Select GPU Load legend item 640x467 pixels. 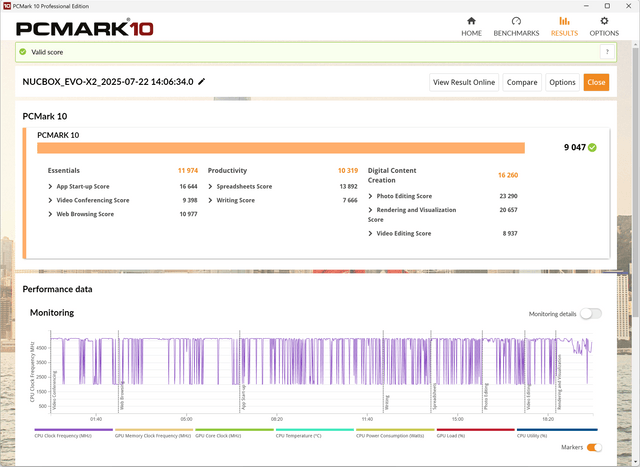pyautogui.click(x=476, y=433)
